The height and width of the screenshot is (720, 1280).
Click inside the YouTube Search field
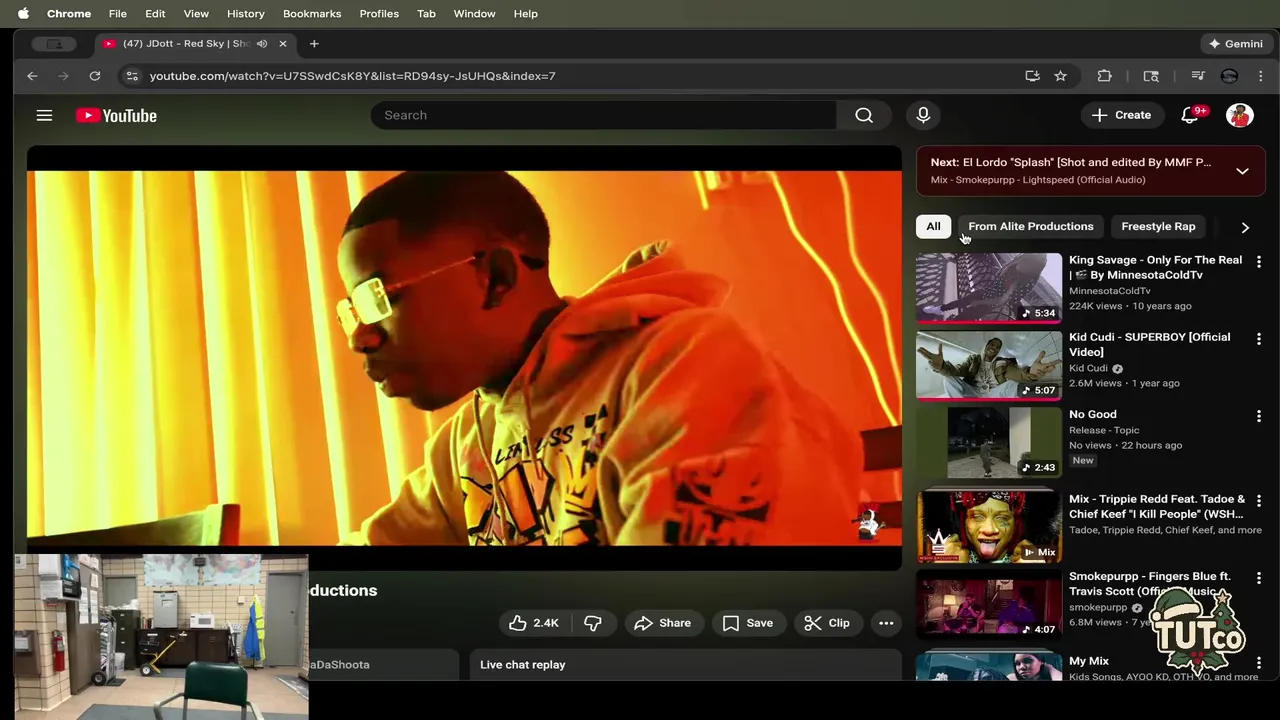(603, 115)
